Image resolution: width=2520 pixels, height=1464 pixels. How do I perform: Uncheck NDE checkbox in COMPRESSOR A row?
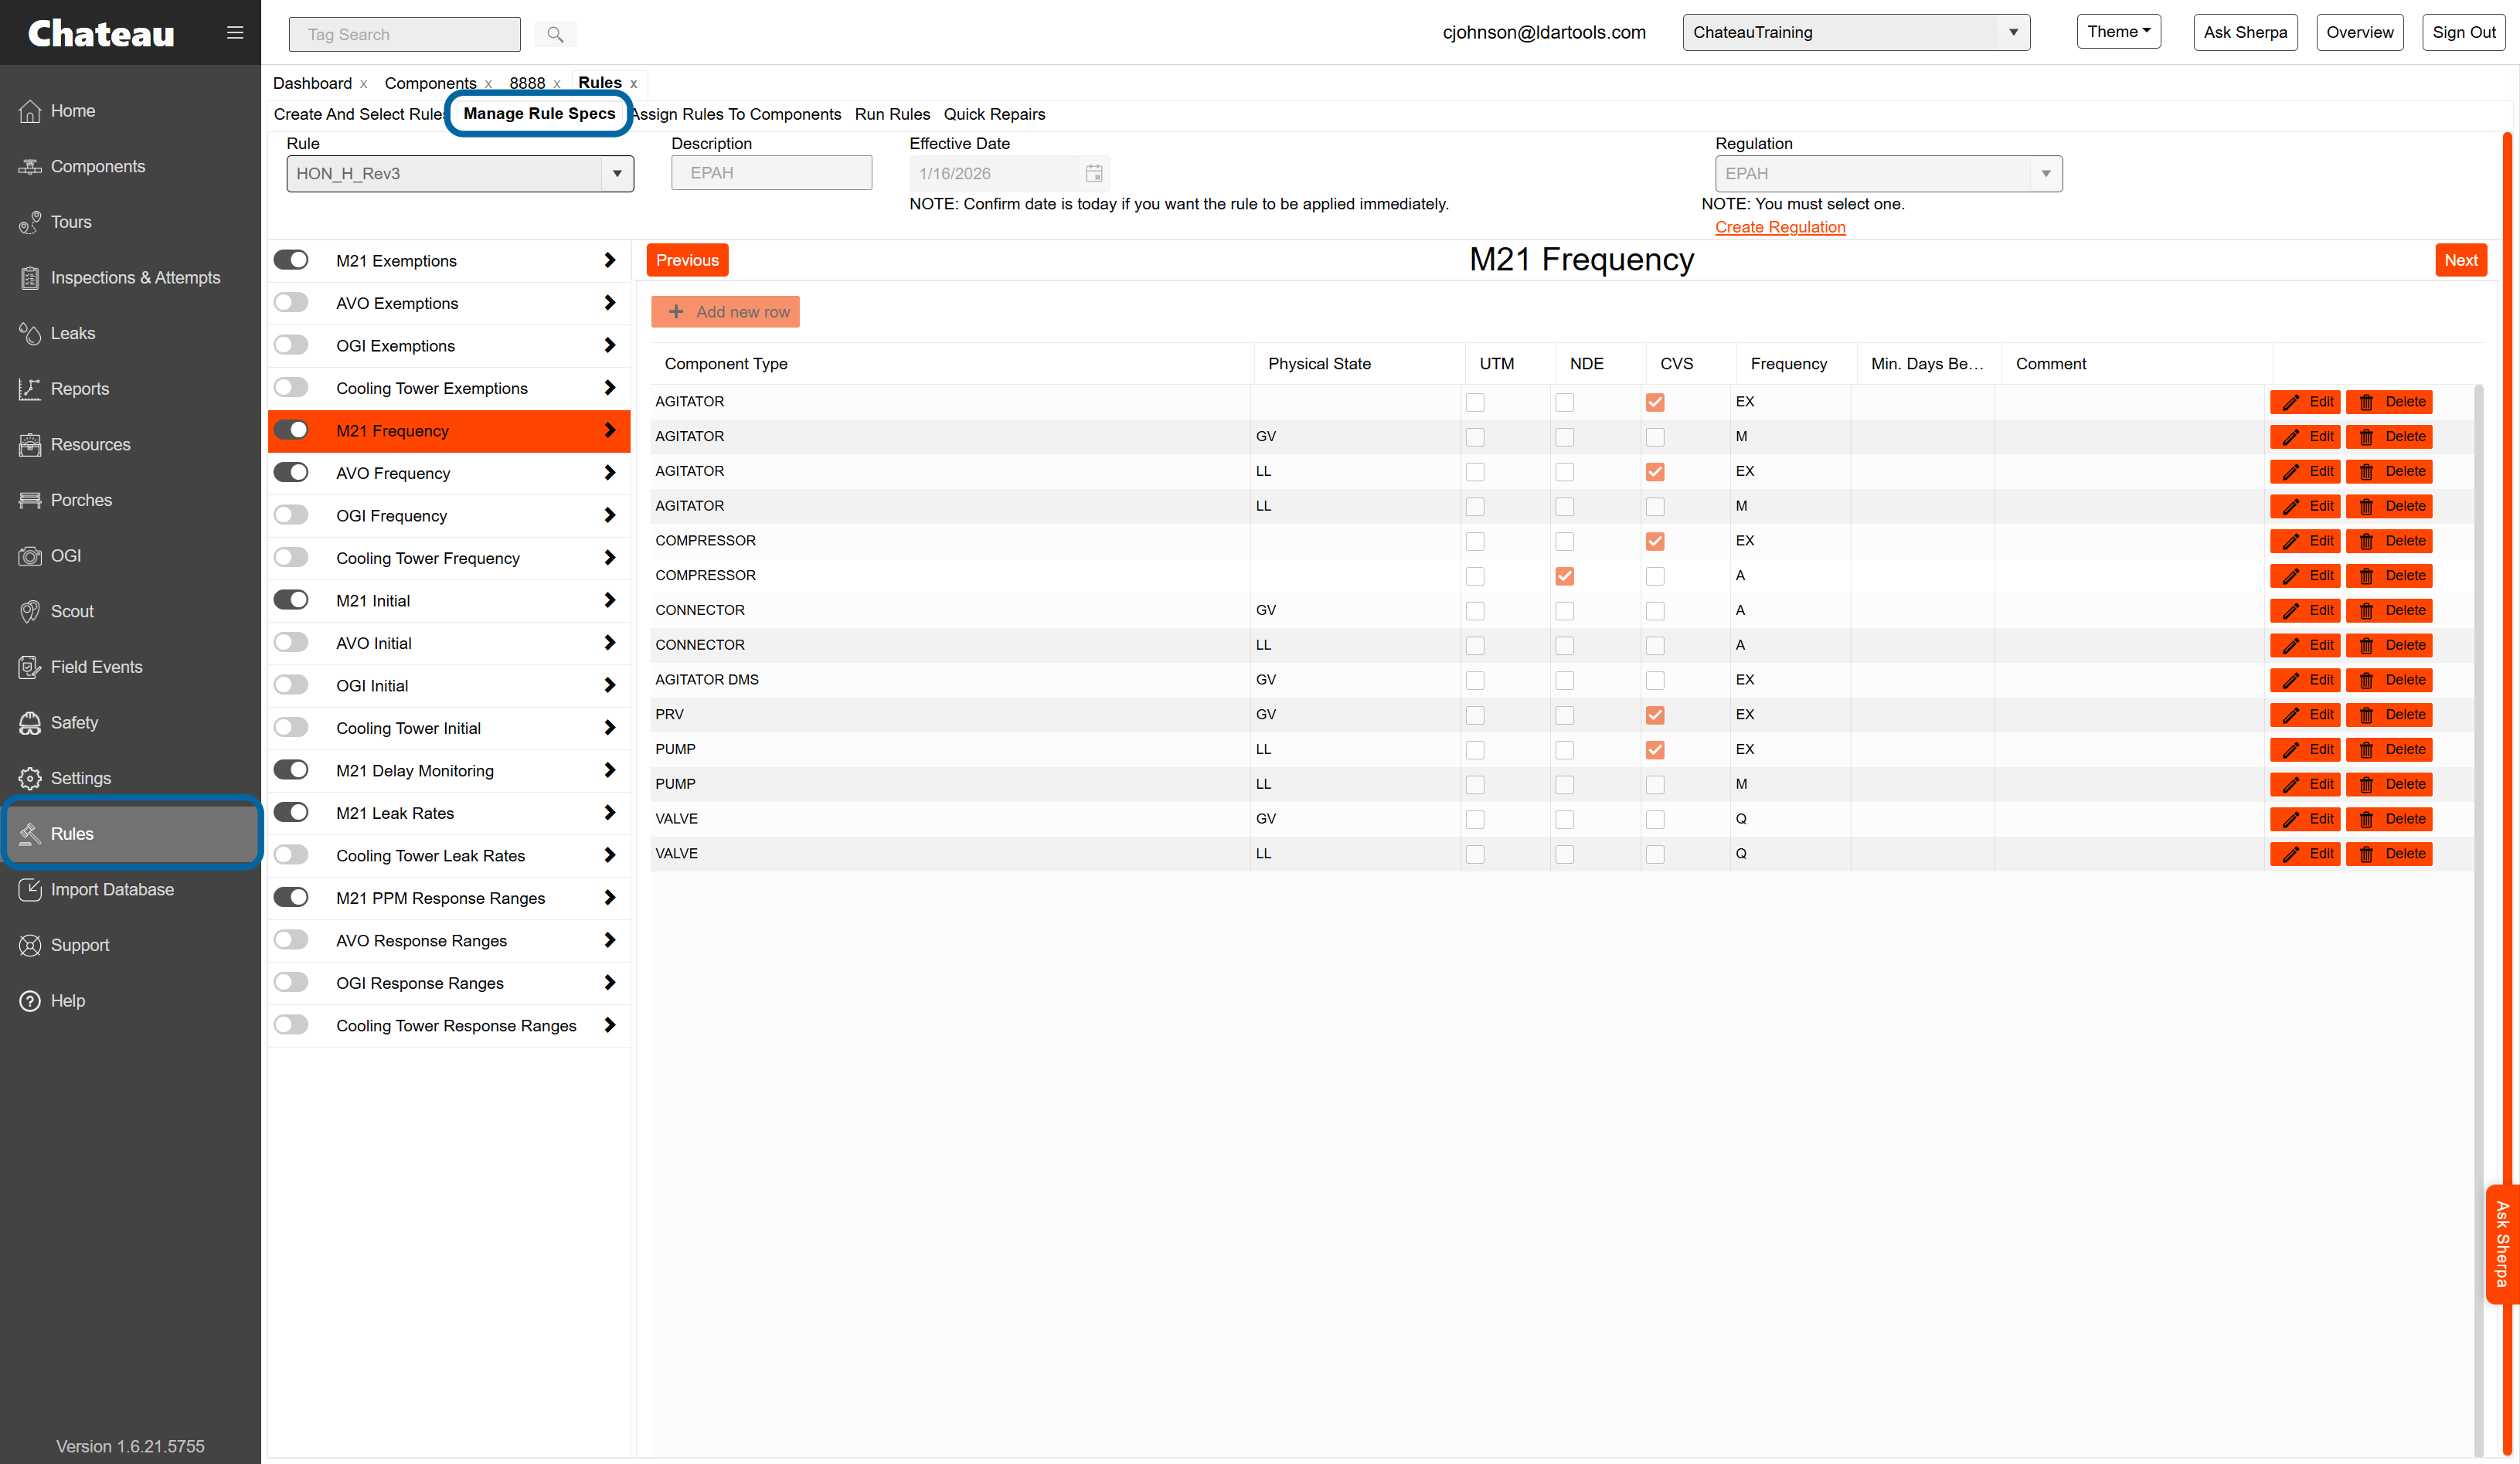[x=1565, y=576]
